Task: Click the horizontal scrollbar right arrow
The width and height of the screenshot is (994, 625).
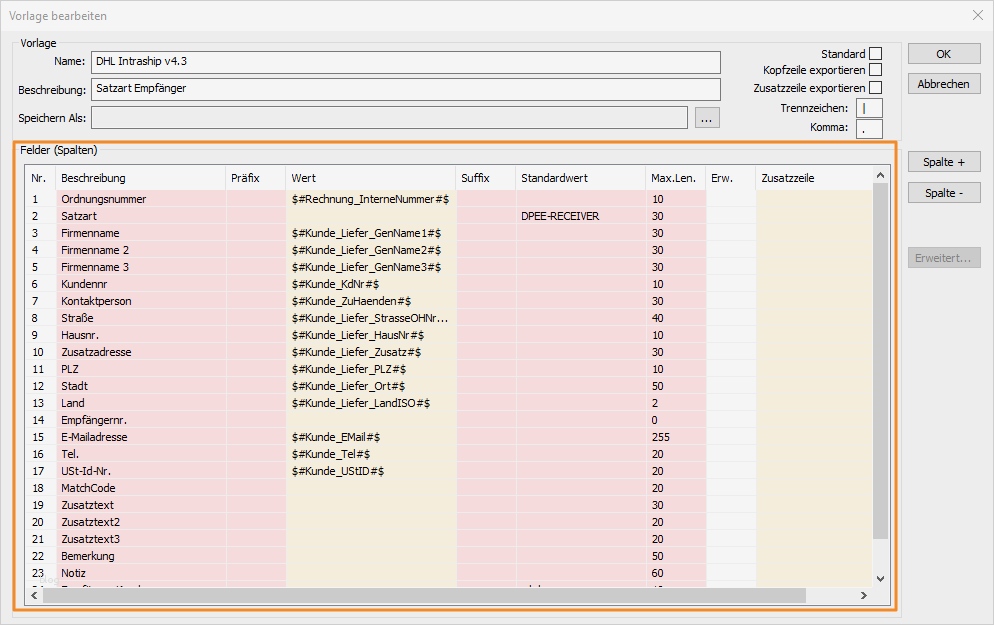Action: pyautogui.click(x=864, y=596)
